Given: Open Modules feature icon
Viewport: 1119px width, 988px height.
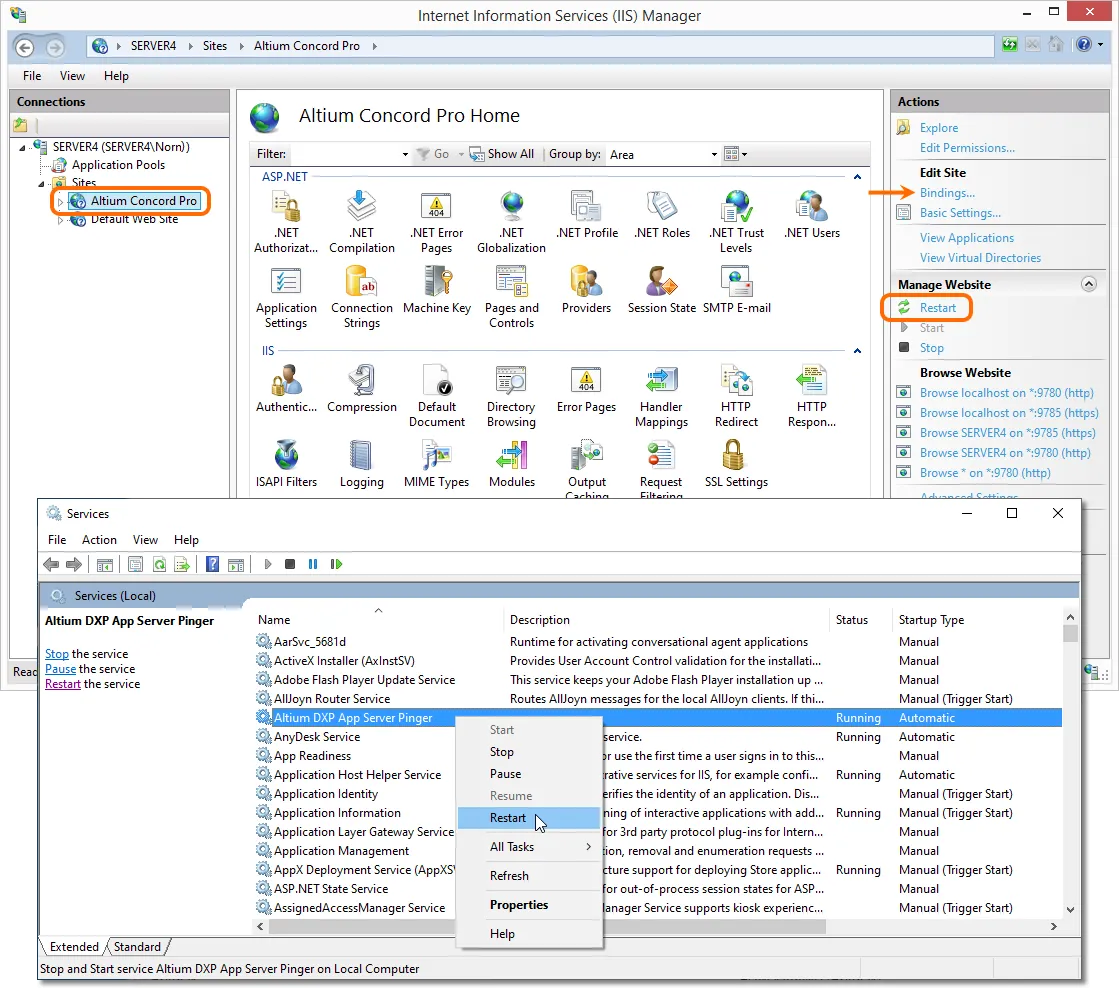Looking at the screenshot, I should 512,463.
